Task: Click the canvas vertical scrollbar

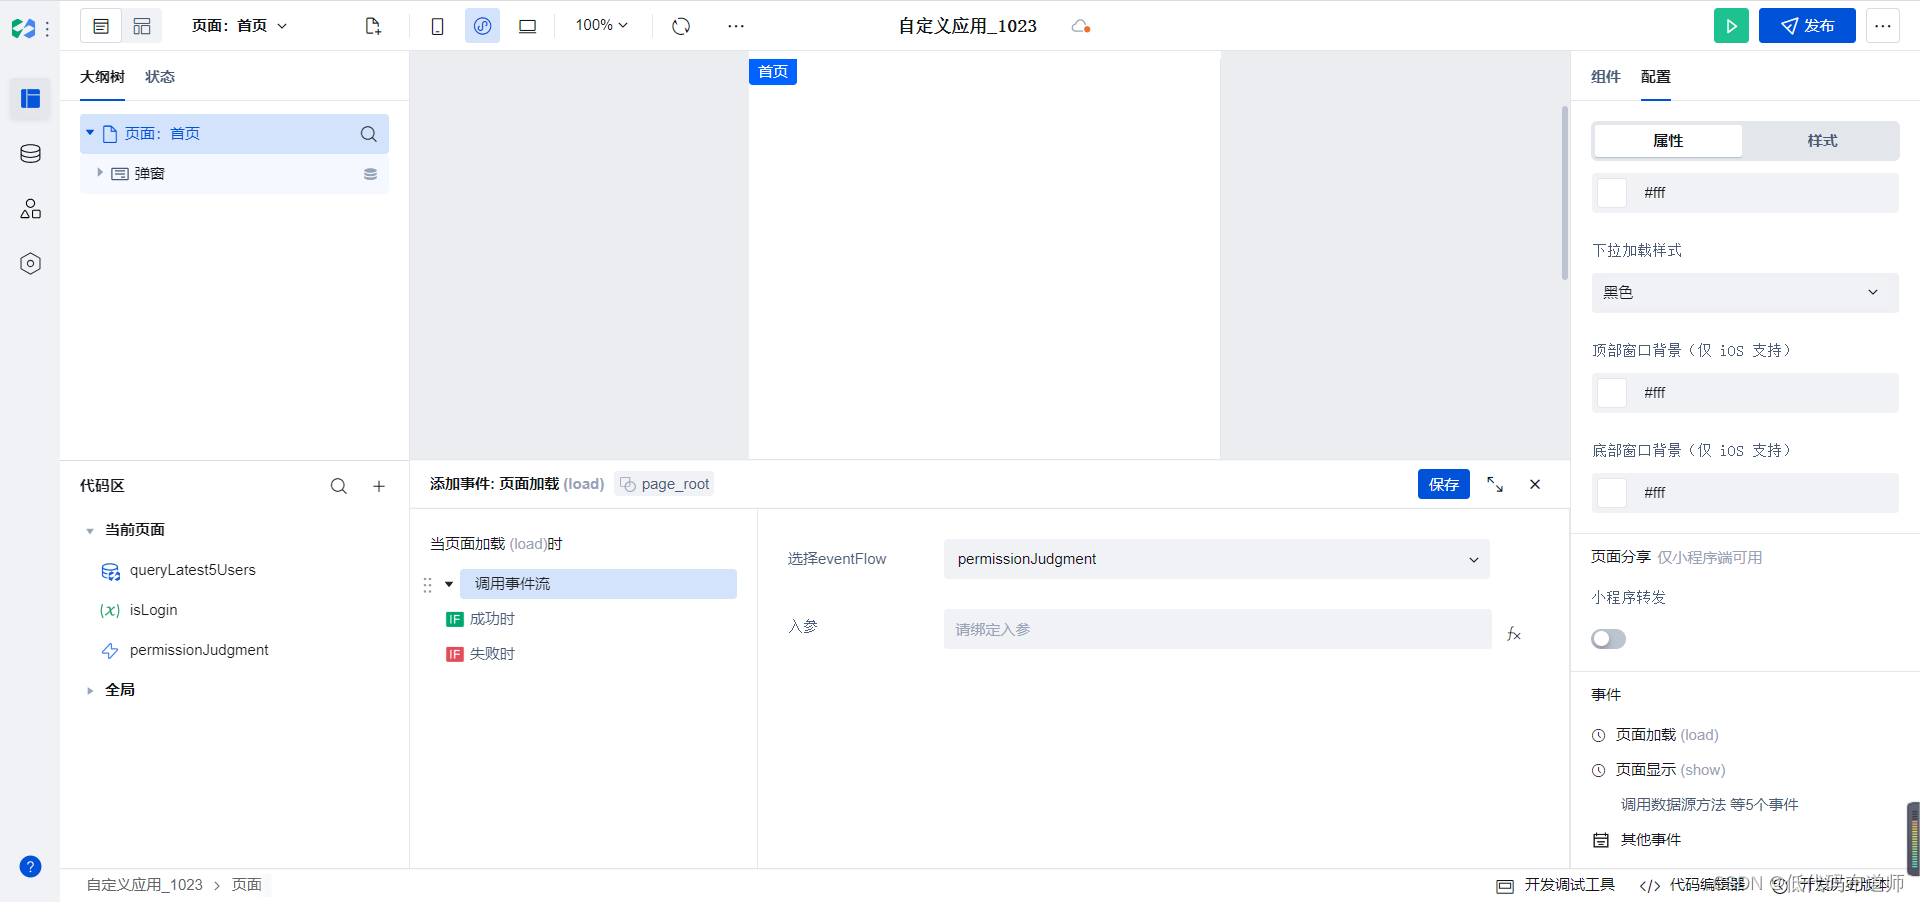Action: coord(1565,193)
